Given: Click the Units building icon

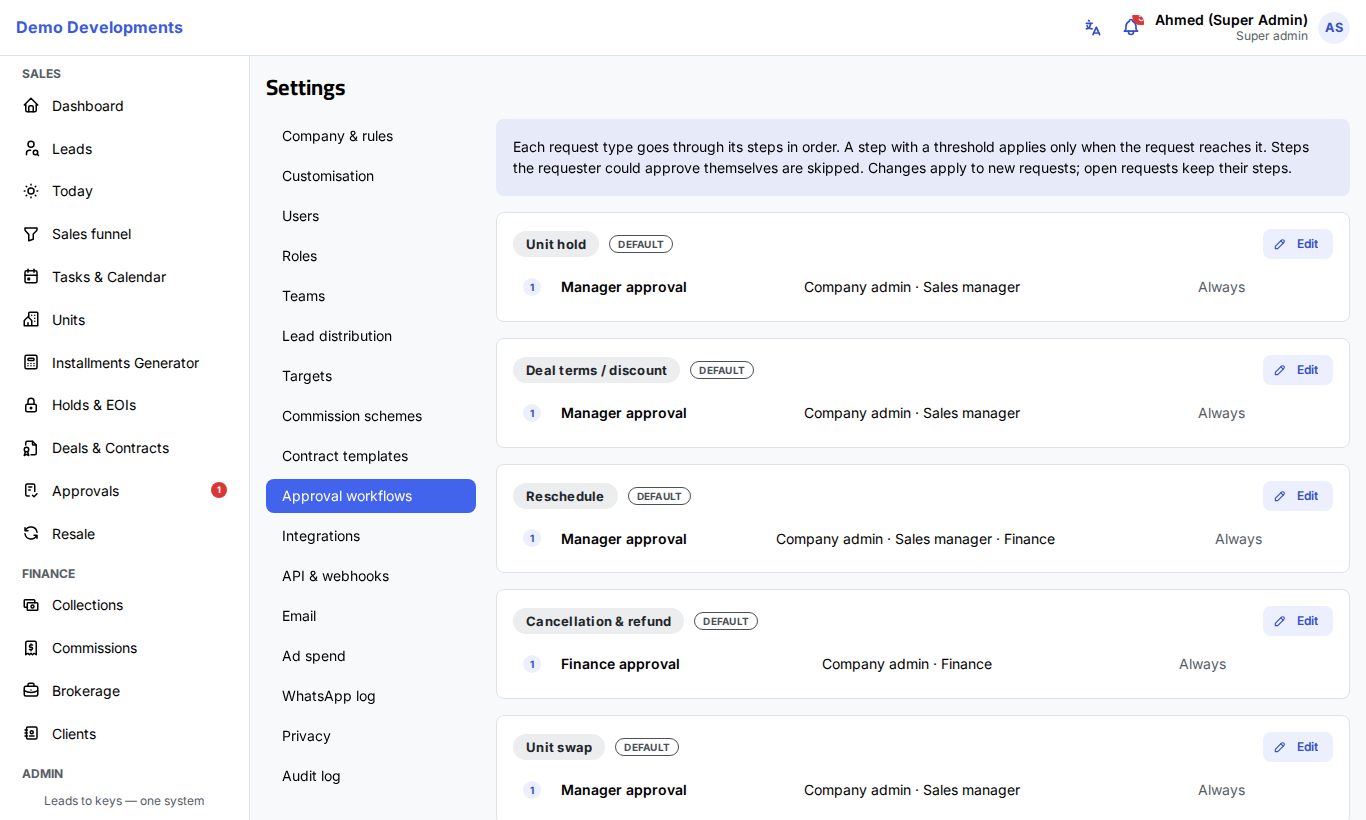Looking at the screenshot, I should pos(31,320).
